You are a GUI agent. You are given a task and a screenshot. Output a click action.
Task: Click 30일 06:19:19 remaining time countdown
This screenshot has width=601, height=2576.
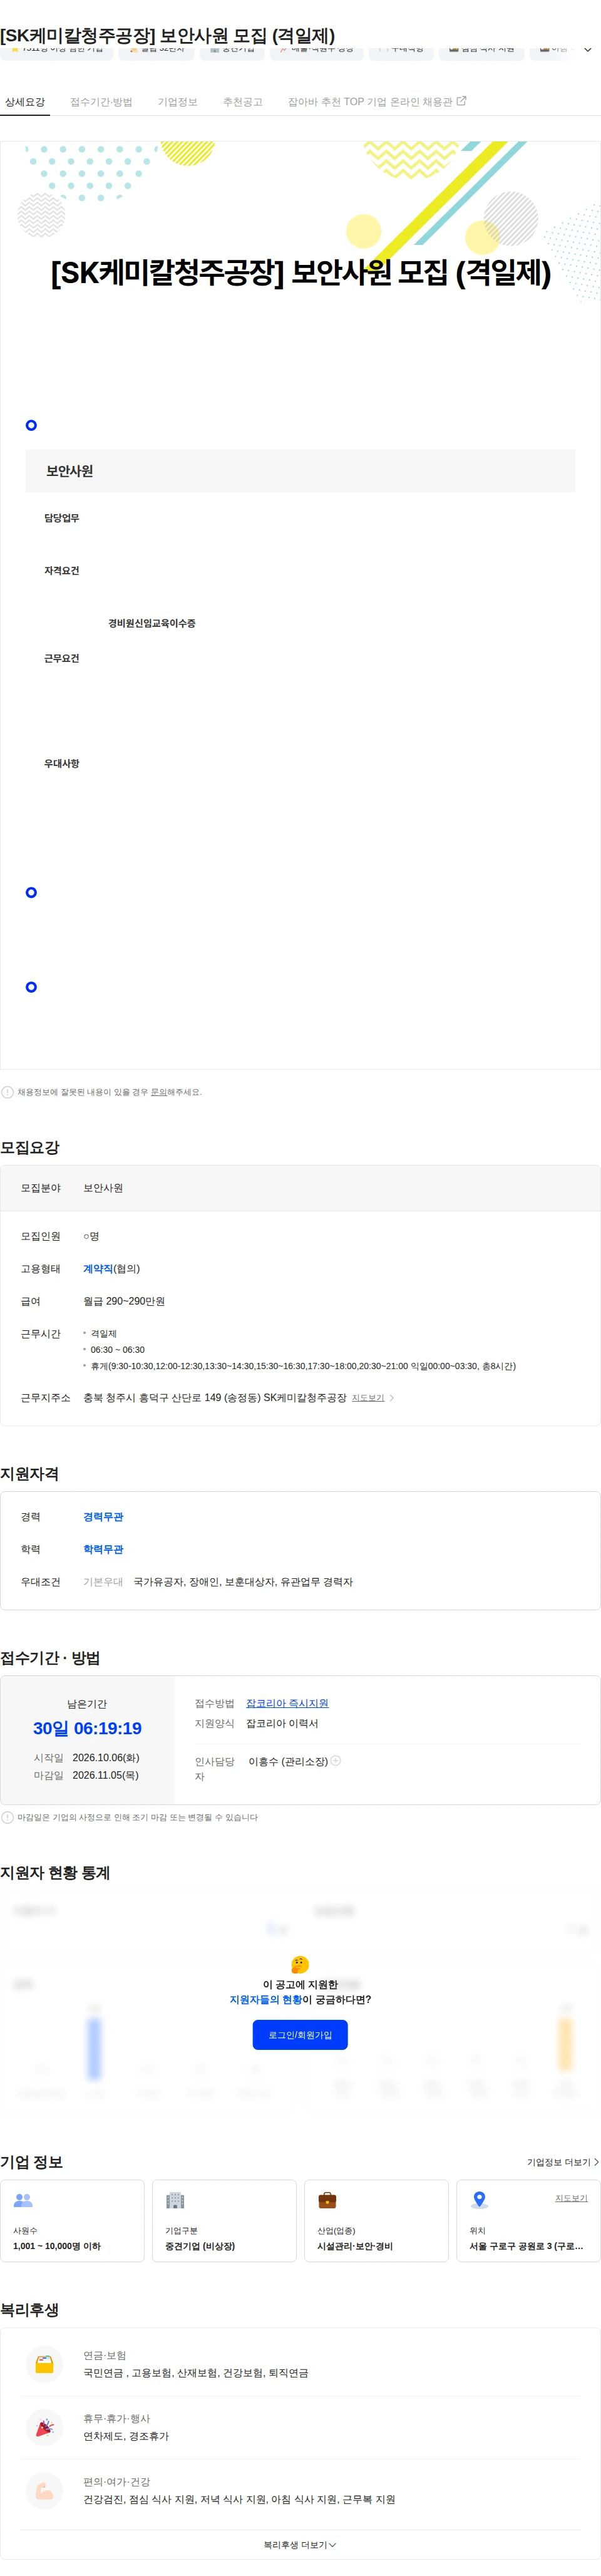coord(87,1728)
